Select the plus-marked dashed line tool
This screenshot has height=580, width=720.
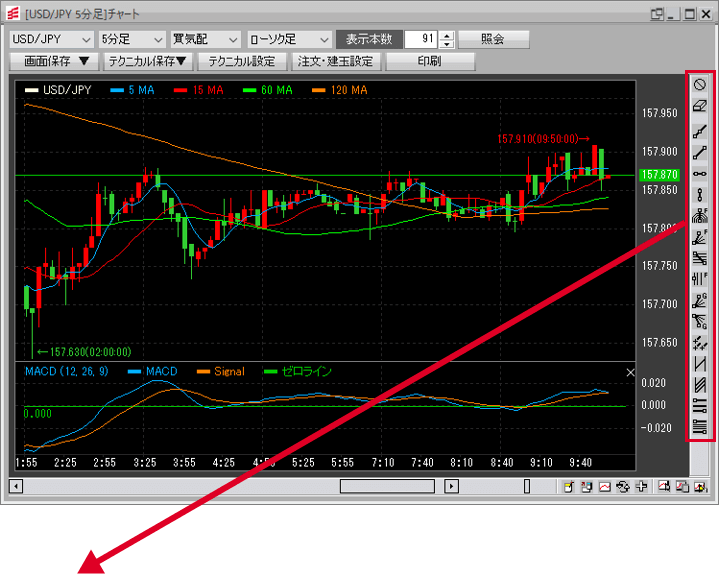pos(700,343)
